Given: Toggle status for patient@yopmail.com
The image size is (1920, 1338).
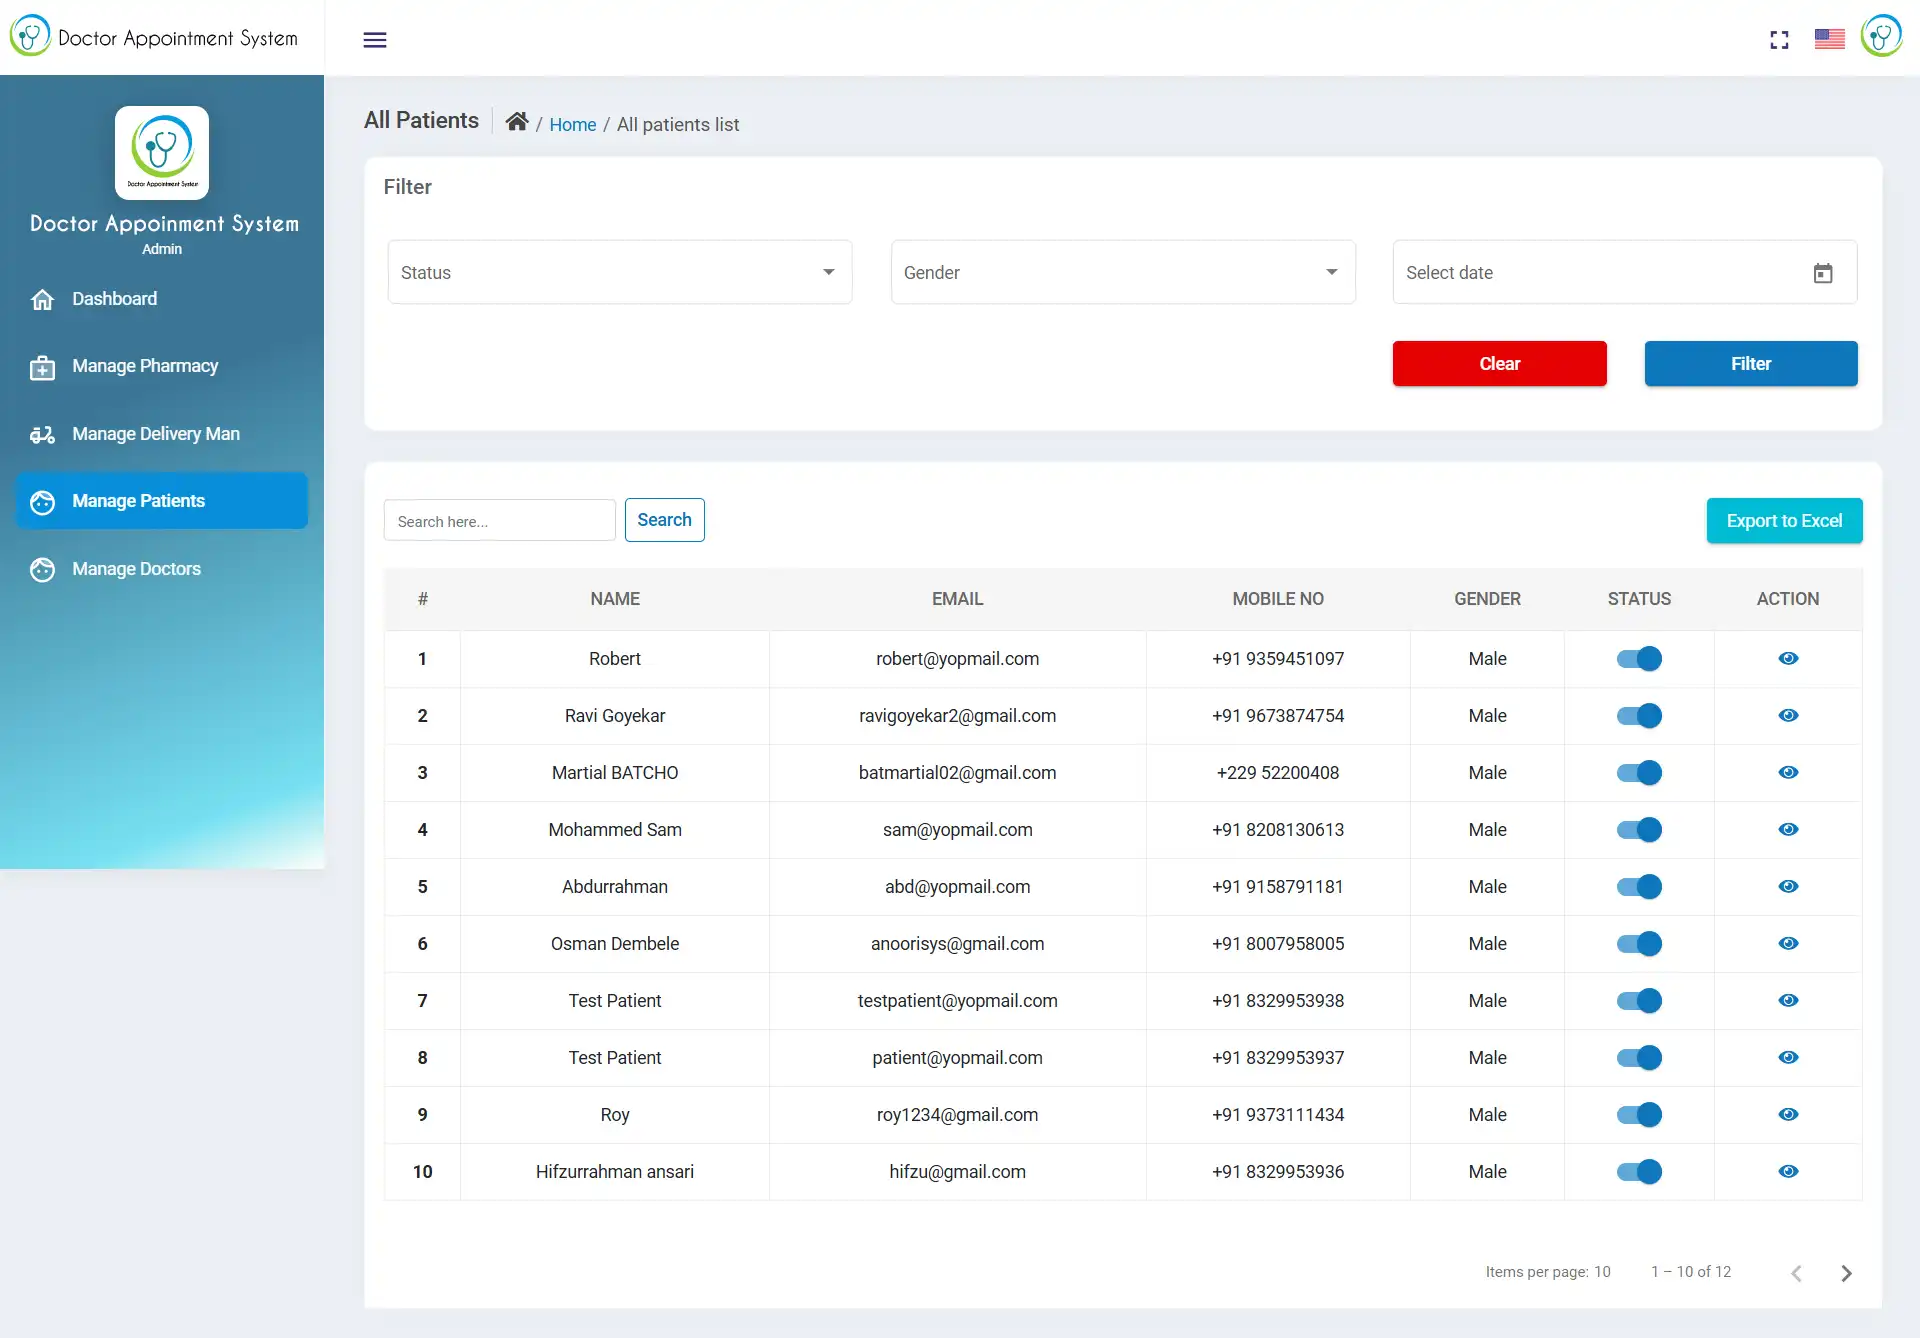Looking at the screenshot, I should click(1639, 1057).
